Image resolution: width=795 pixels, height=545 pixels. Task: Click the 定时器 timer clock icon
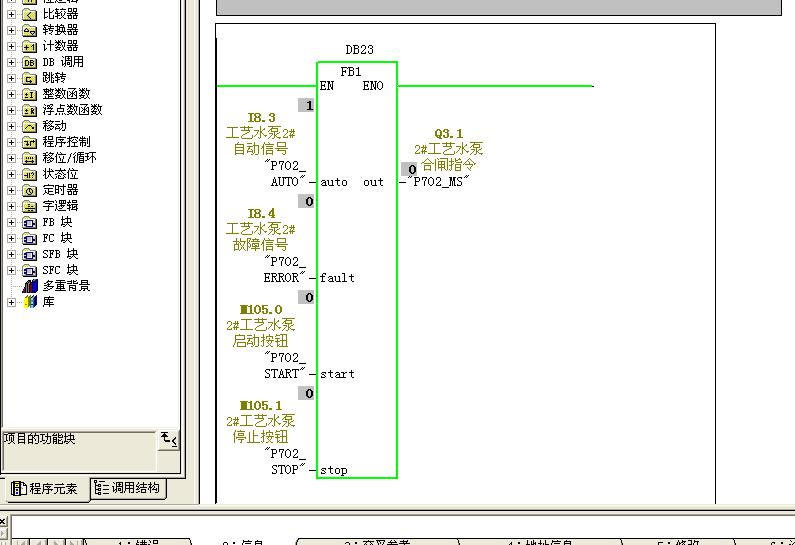point(29,191)
